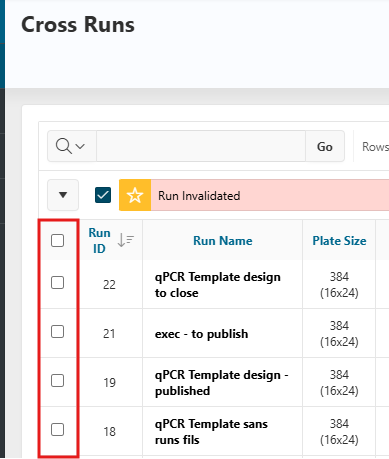Select the checkbox for run 21
Screen dimensions: 389x459
(57, 332)
